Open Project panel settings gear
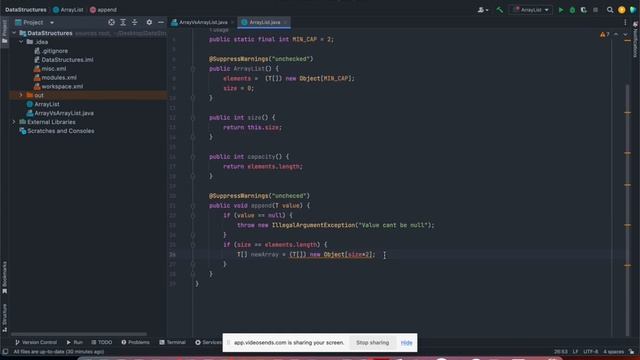 click(x=149, y=22)
